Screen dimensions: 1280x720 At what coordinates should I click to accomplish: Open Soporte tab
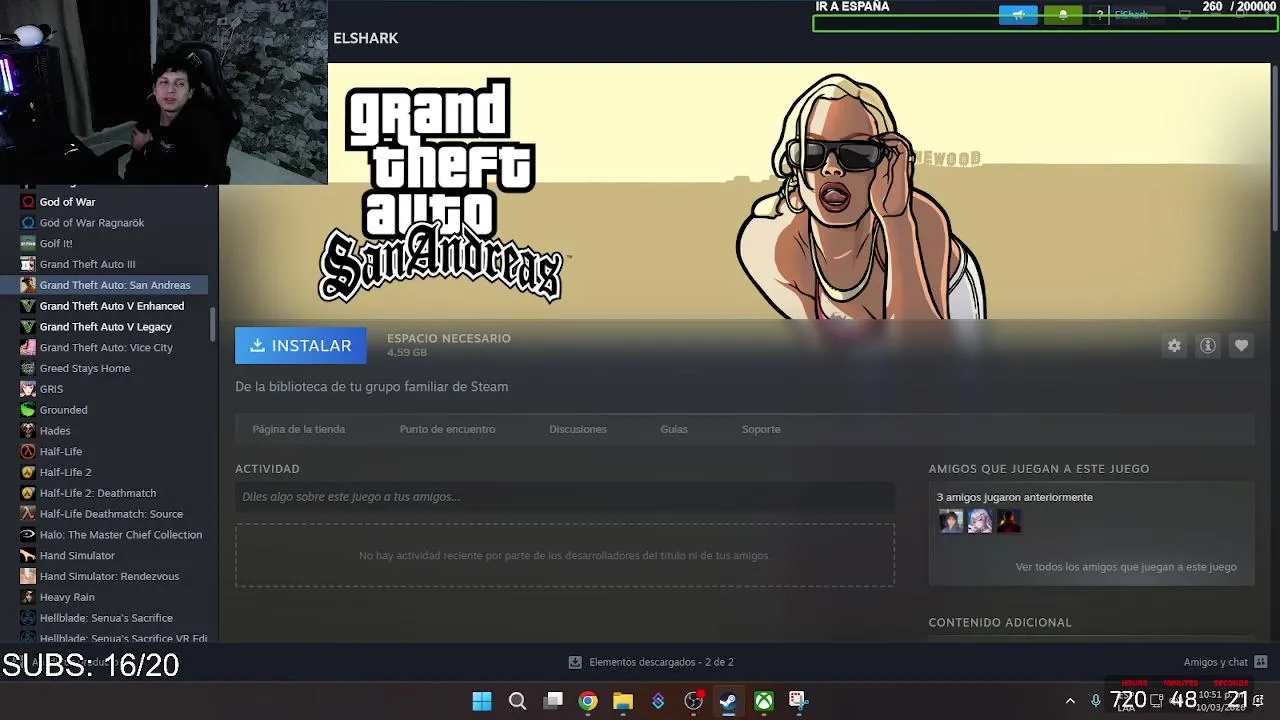(x=761, y=429)
